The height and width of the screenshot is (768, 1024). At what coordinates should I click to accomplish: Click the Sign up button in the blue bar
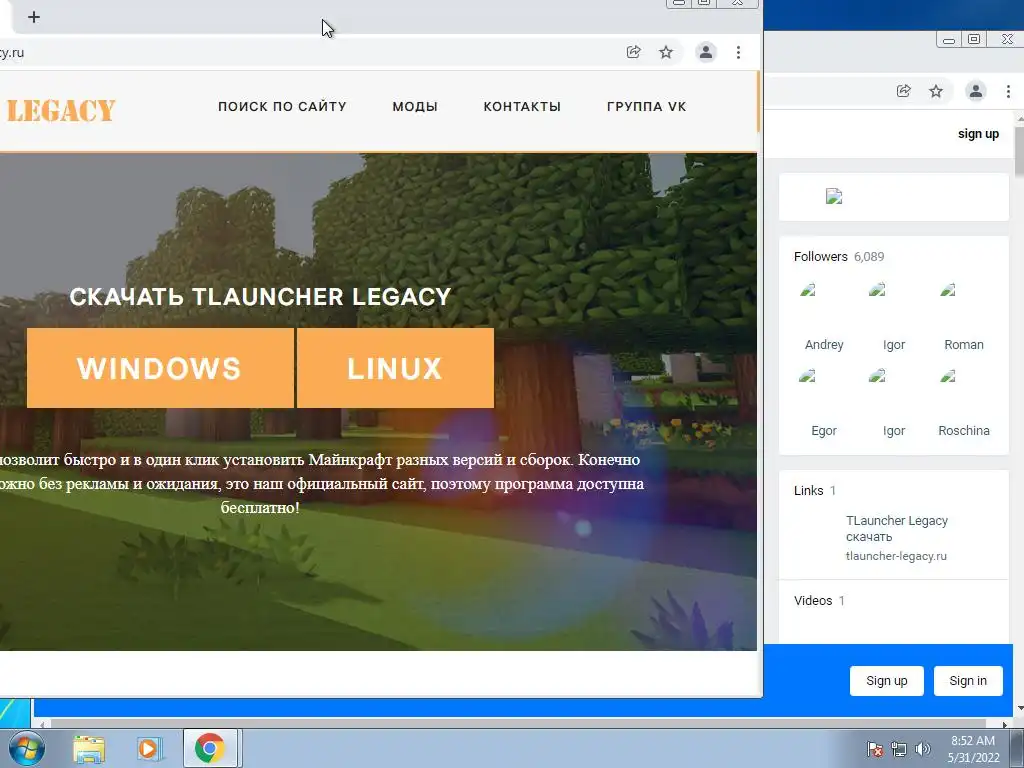point(887,681)
